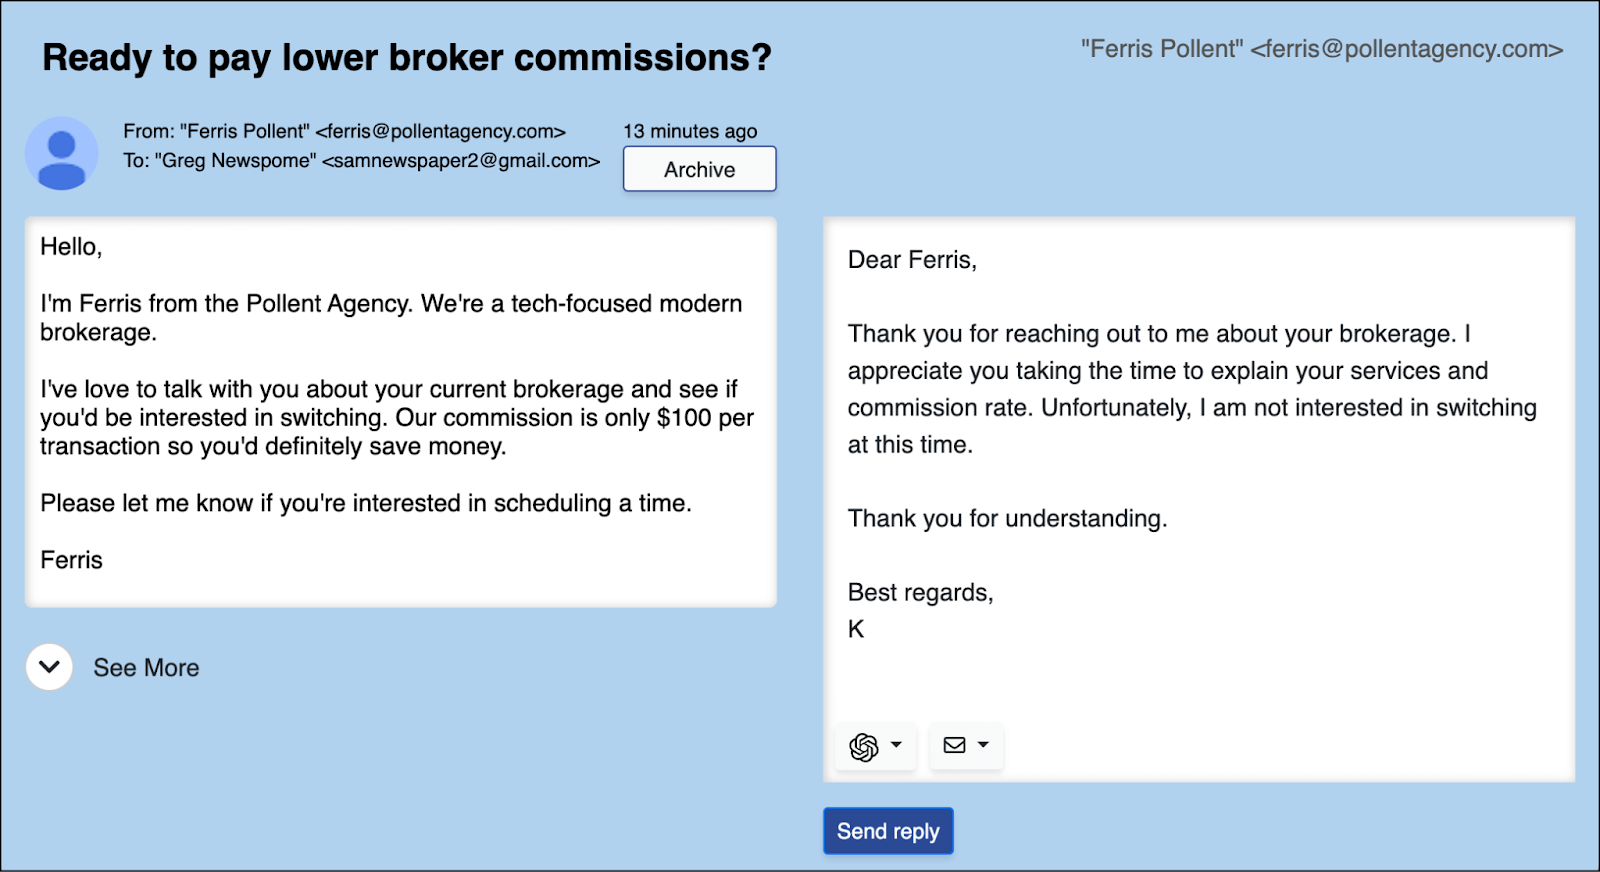
Task: Click the sender address ferris@pollentagency.com in From line
Action: (441, 132)
